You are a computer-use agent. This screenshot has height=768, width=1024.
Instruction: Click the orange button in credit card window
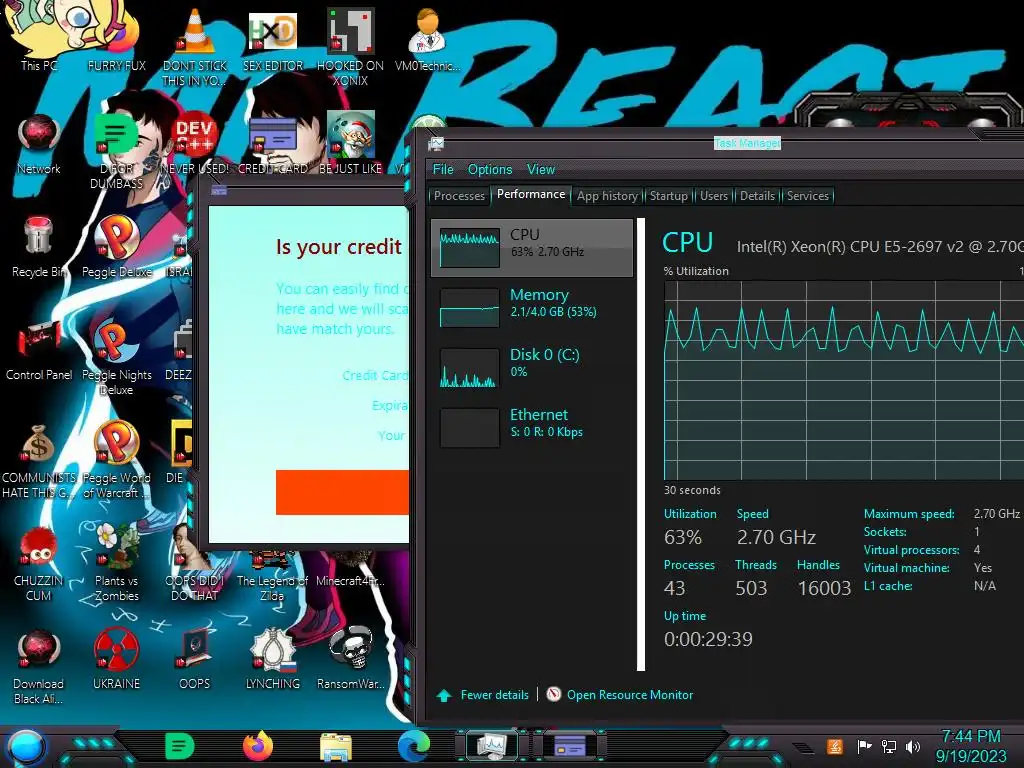(342, 492)
